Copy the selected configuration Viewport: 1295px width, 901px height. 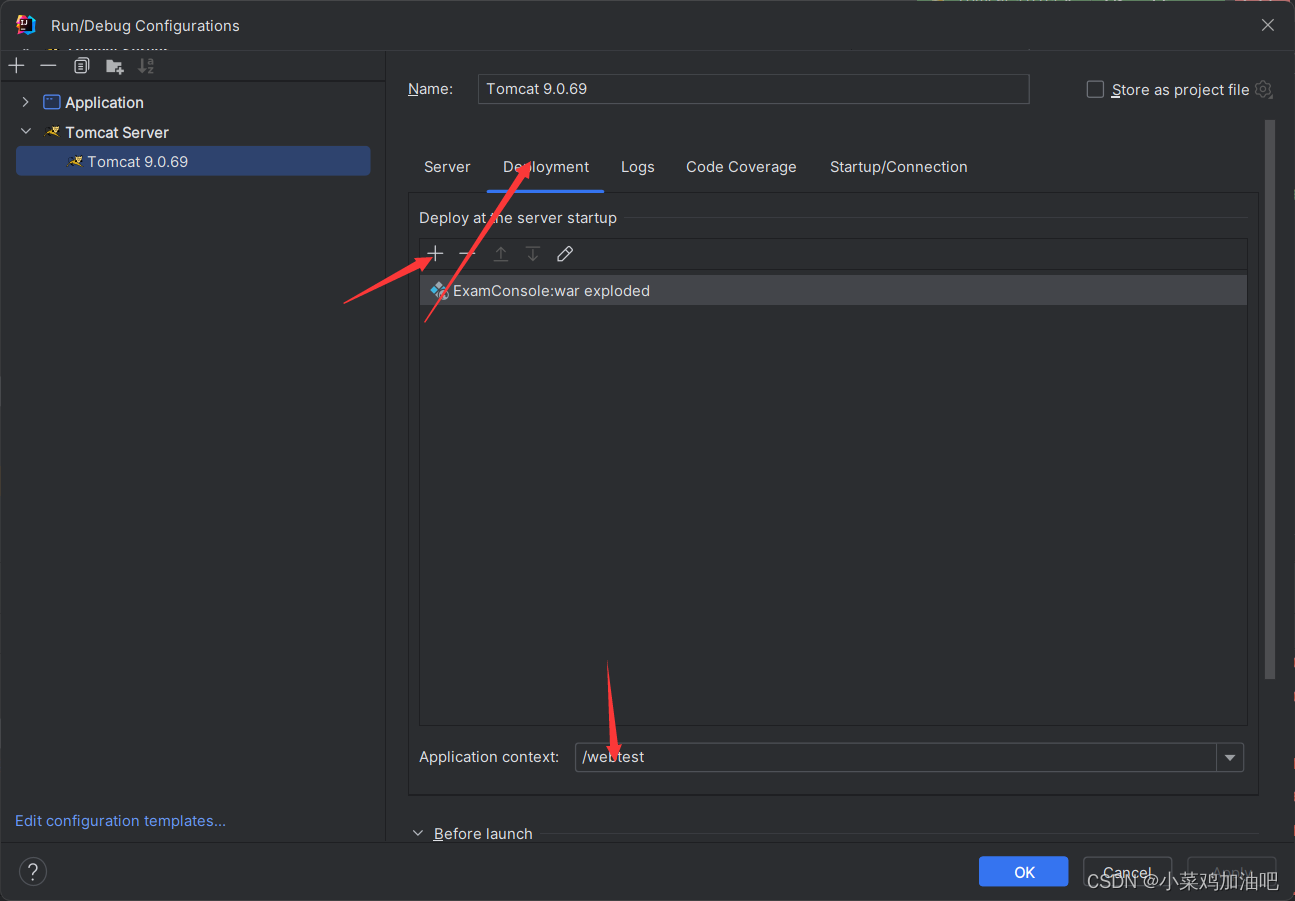[x=82, y=66]
